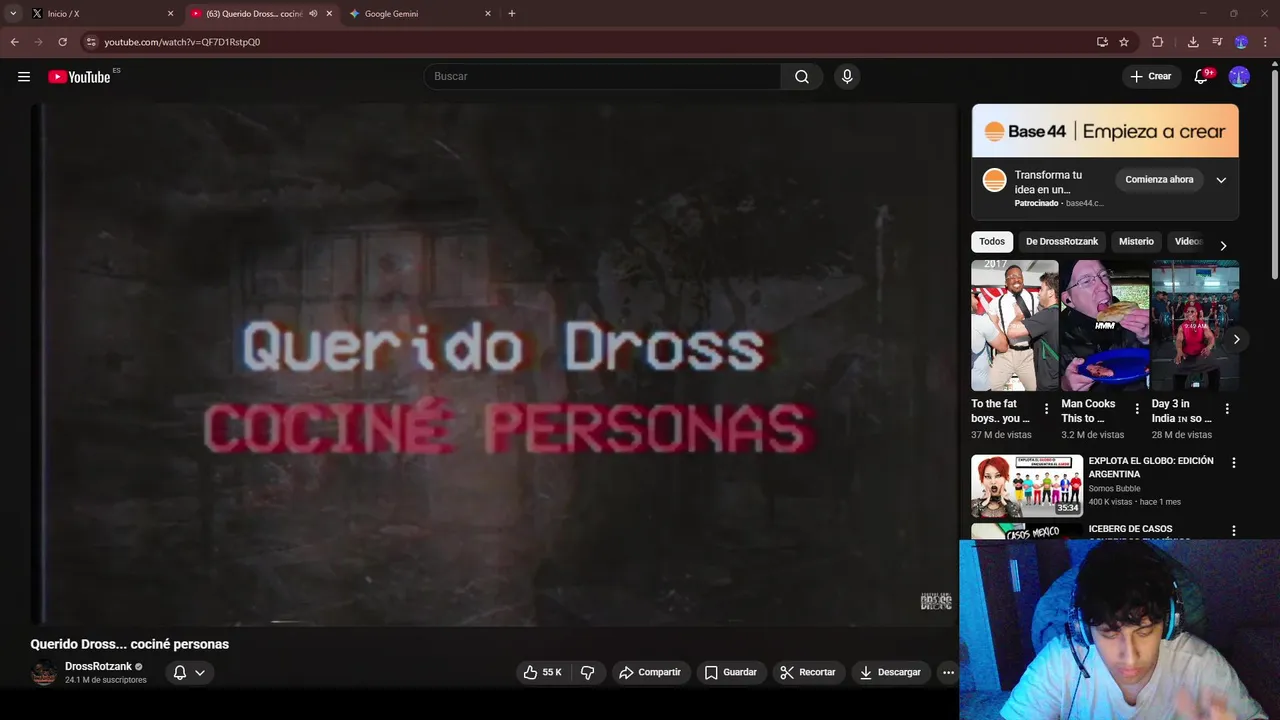This screenshot has width=1280, height=720.
Task: Open DrossRotzank channel name link
Action: coord(98,667)
